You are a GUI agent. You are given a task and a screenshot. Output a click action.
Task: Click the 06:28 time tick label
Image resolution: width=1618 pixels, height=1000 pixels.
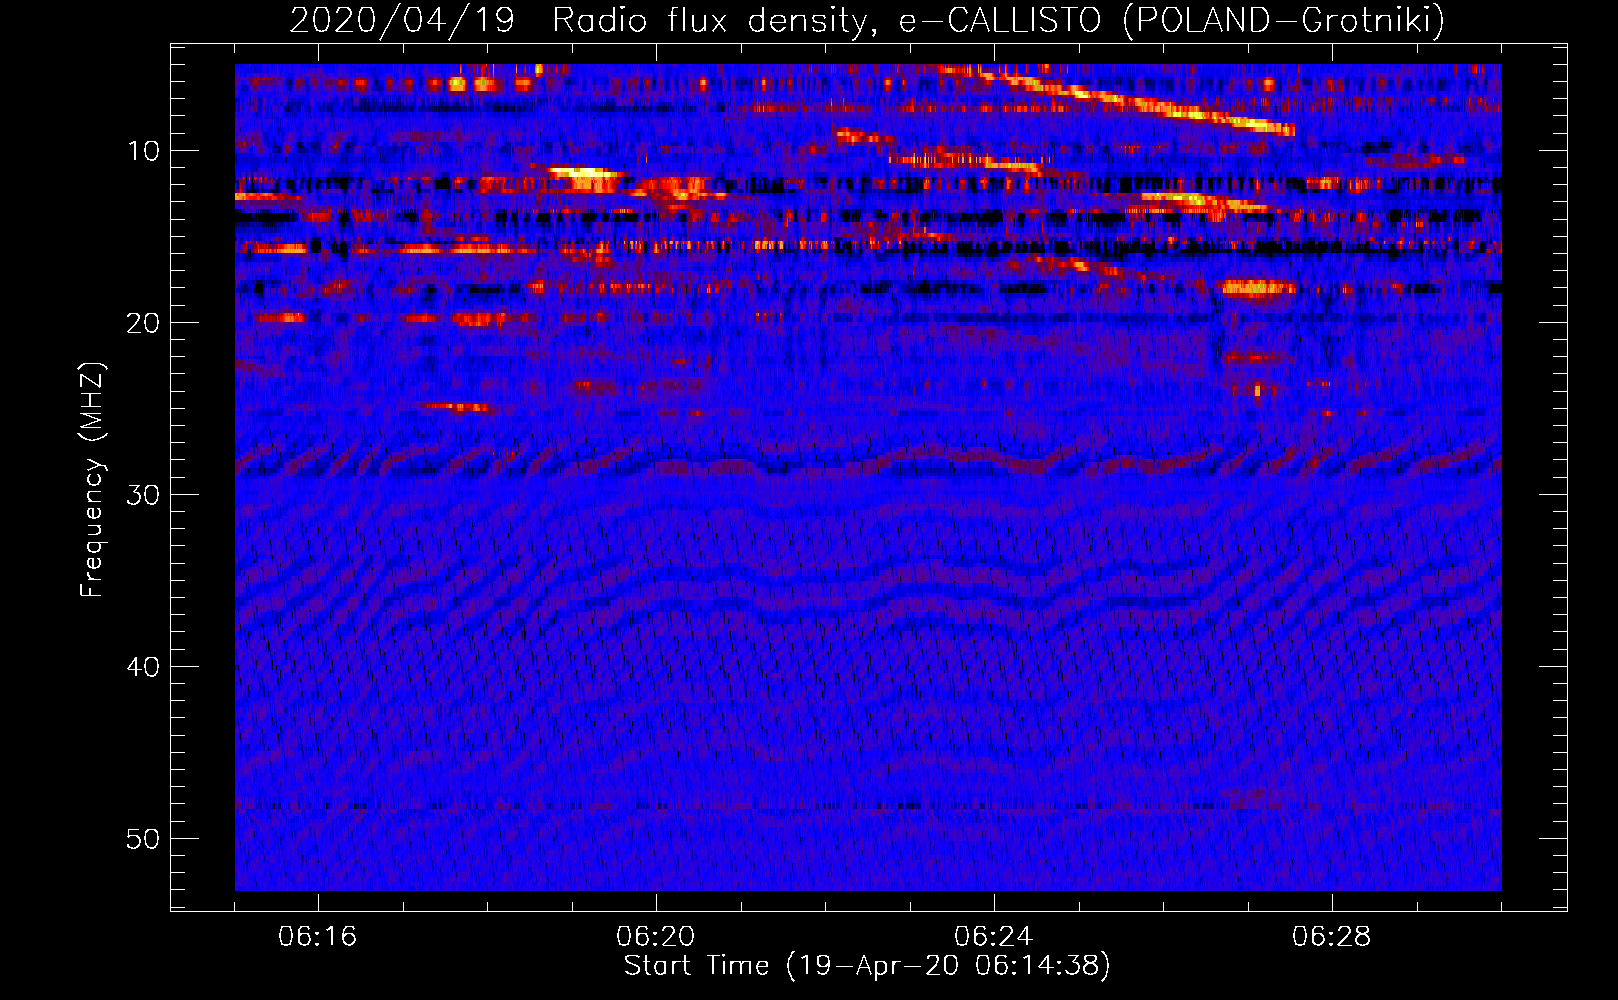click(1332, 936)
